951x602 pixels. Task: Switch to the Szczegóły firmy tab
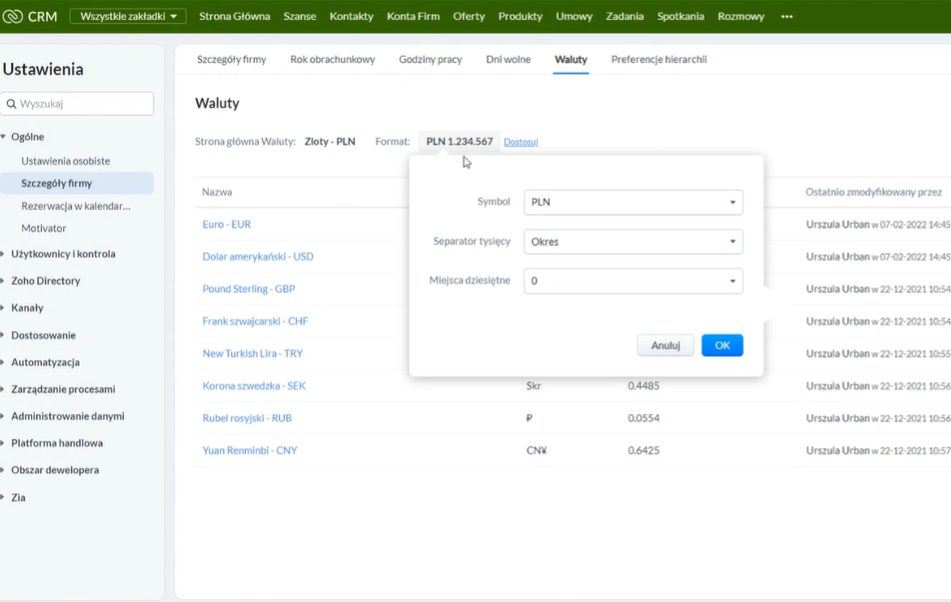[232, 59]
